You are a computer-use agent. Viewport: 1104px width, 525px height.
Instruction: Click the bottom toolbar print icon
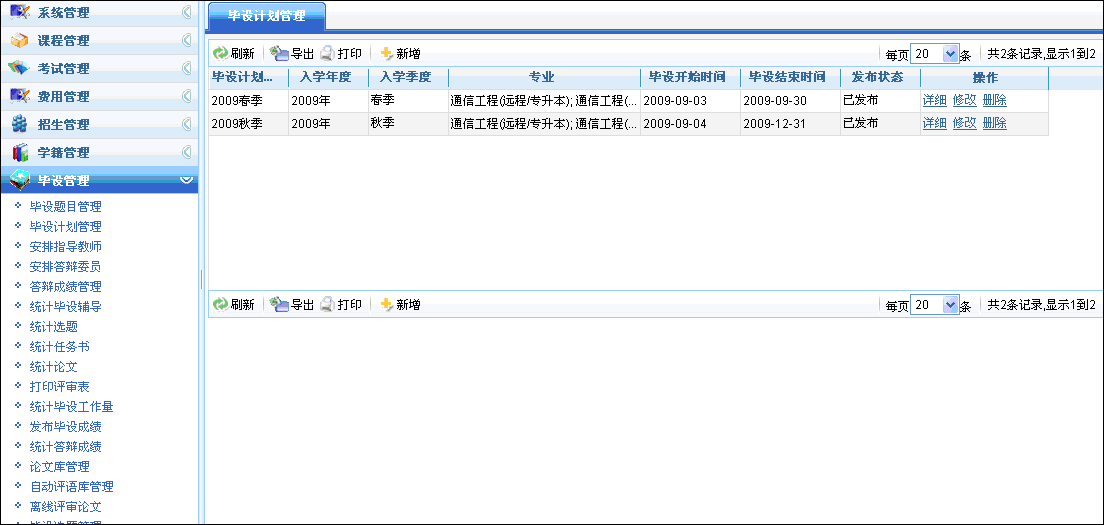(x=327, y=305)
